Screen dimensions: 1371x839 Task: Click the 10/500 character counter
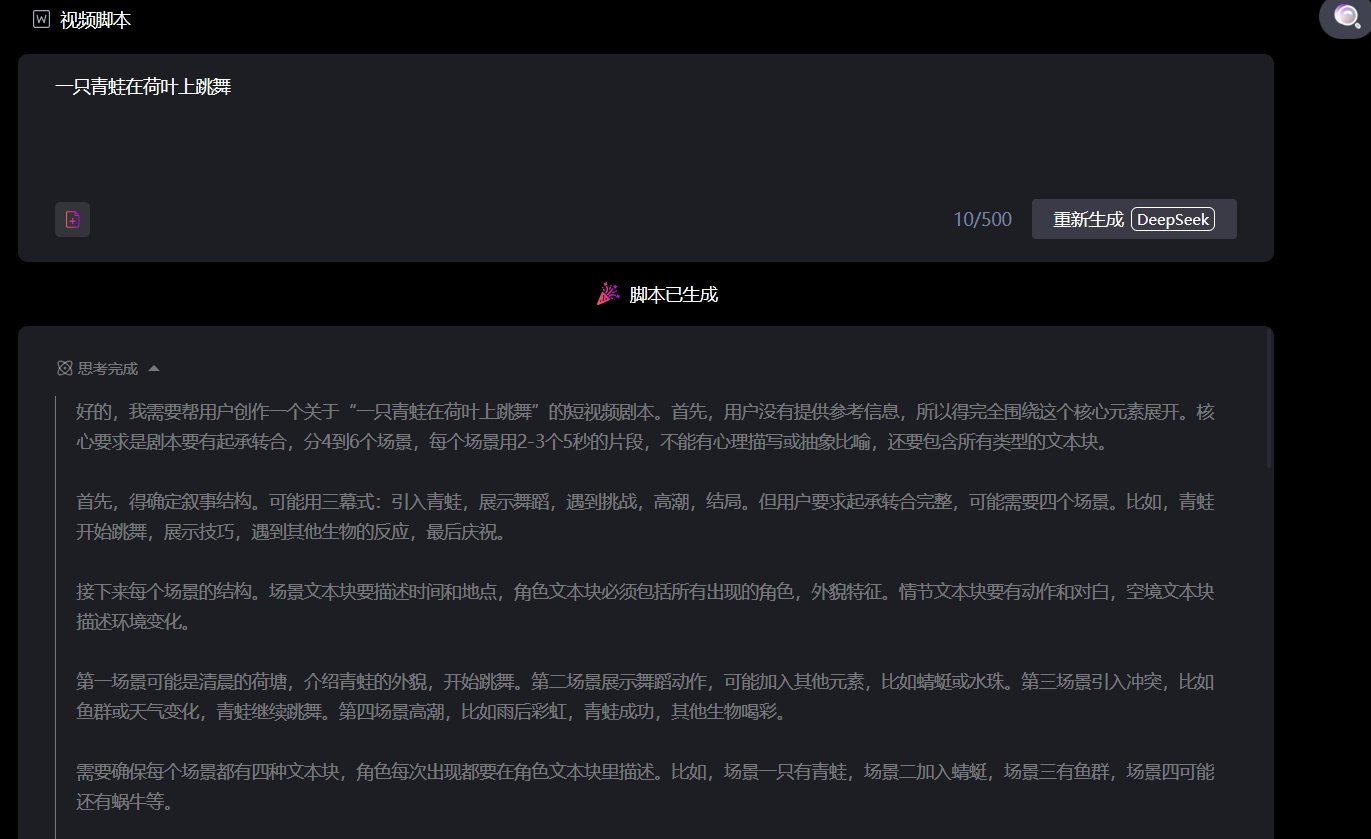tap(982, 220)
